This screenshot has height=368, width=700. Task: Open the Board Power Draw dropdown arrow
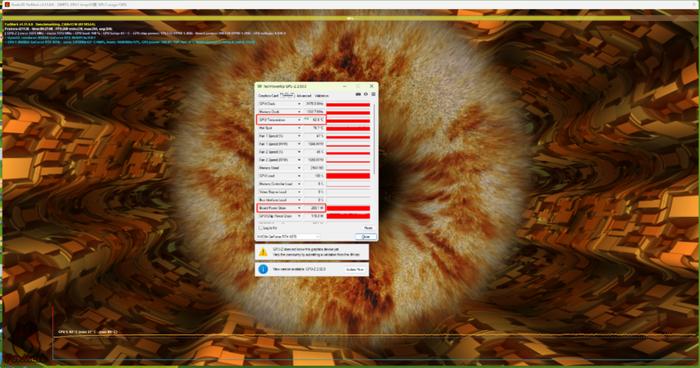click(299, 208)
